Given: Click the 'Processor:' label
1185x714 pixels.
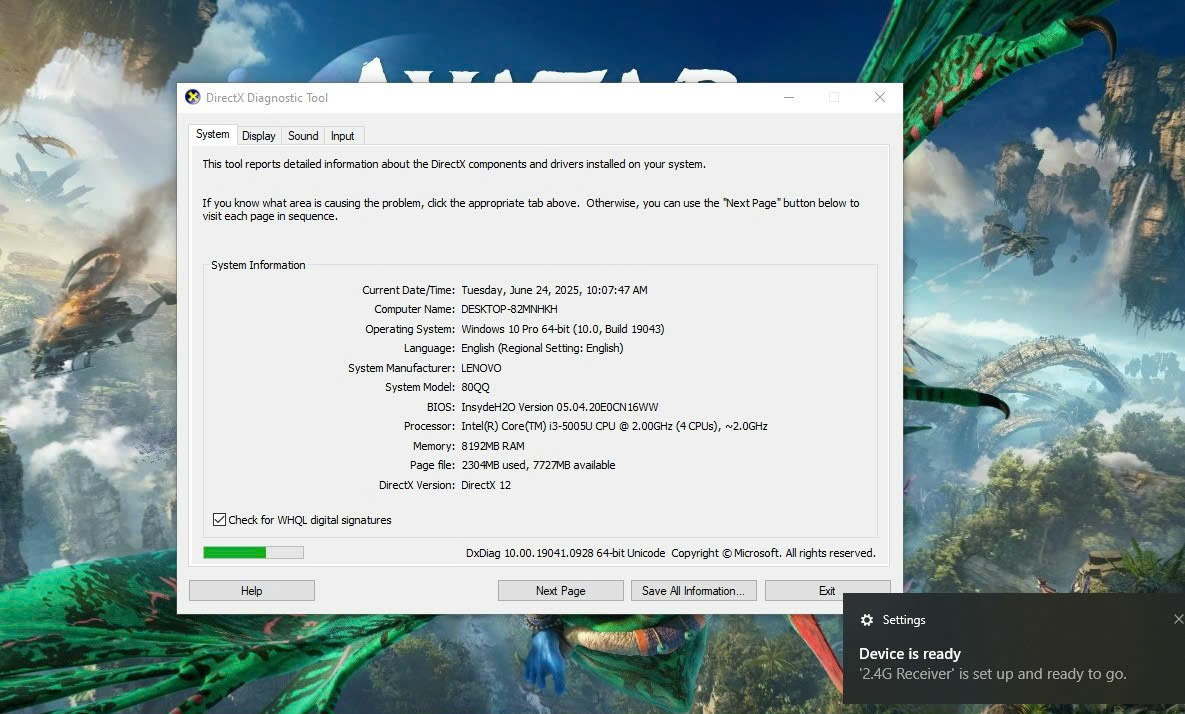Looking at the screenshot, I should (429, 426).
